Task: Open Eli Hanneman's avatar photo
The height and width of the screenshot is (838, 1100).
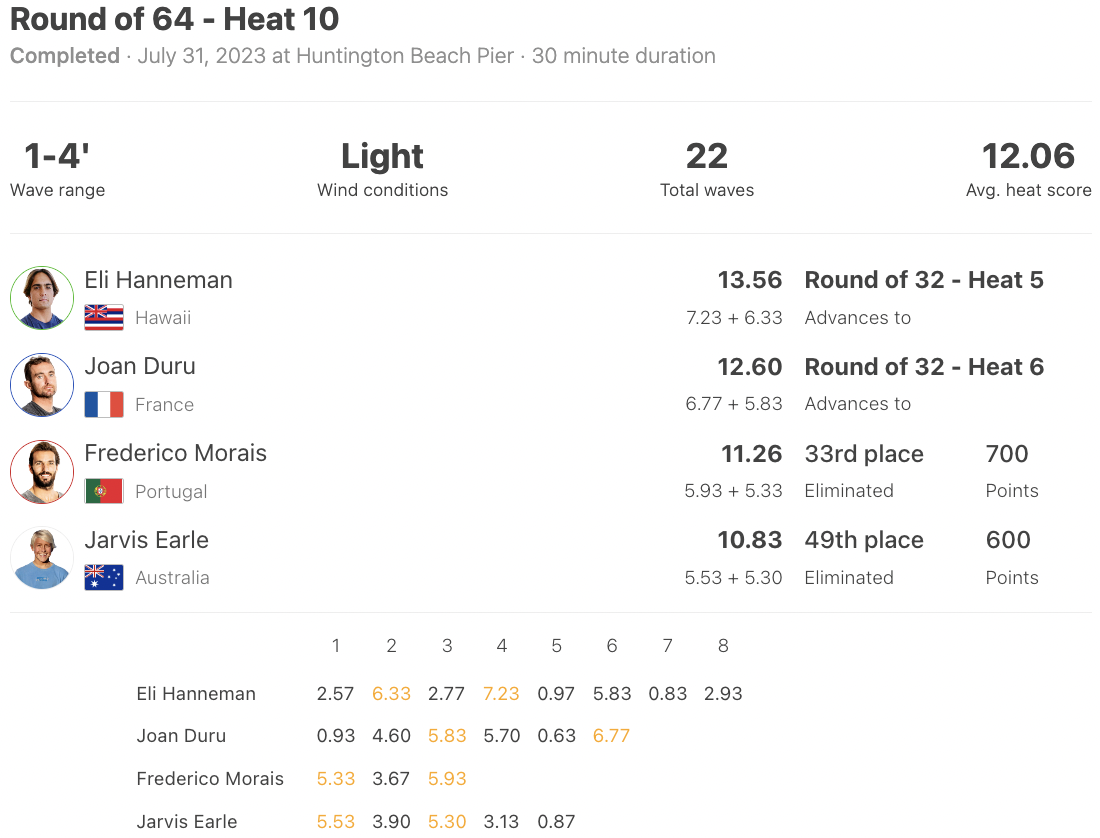Action: coord(42,298)
